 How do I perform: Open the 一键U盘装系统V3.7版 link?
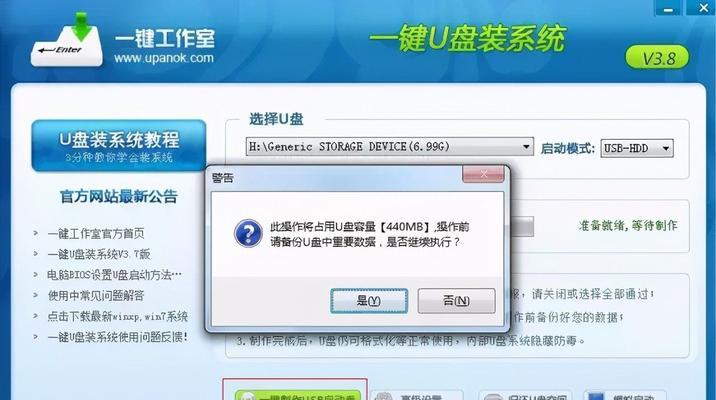(x=99, y=254)
